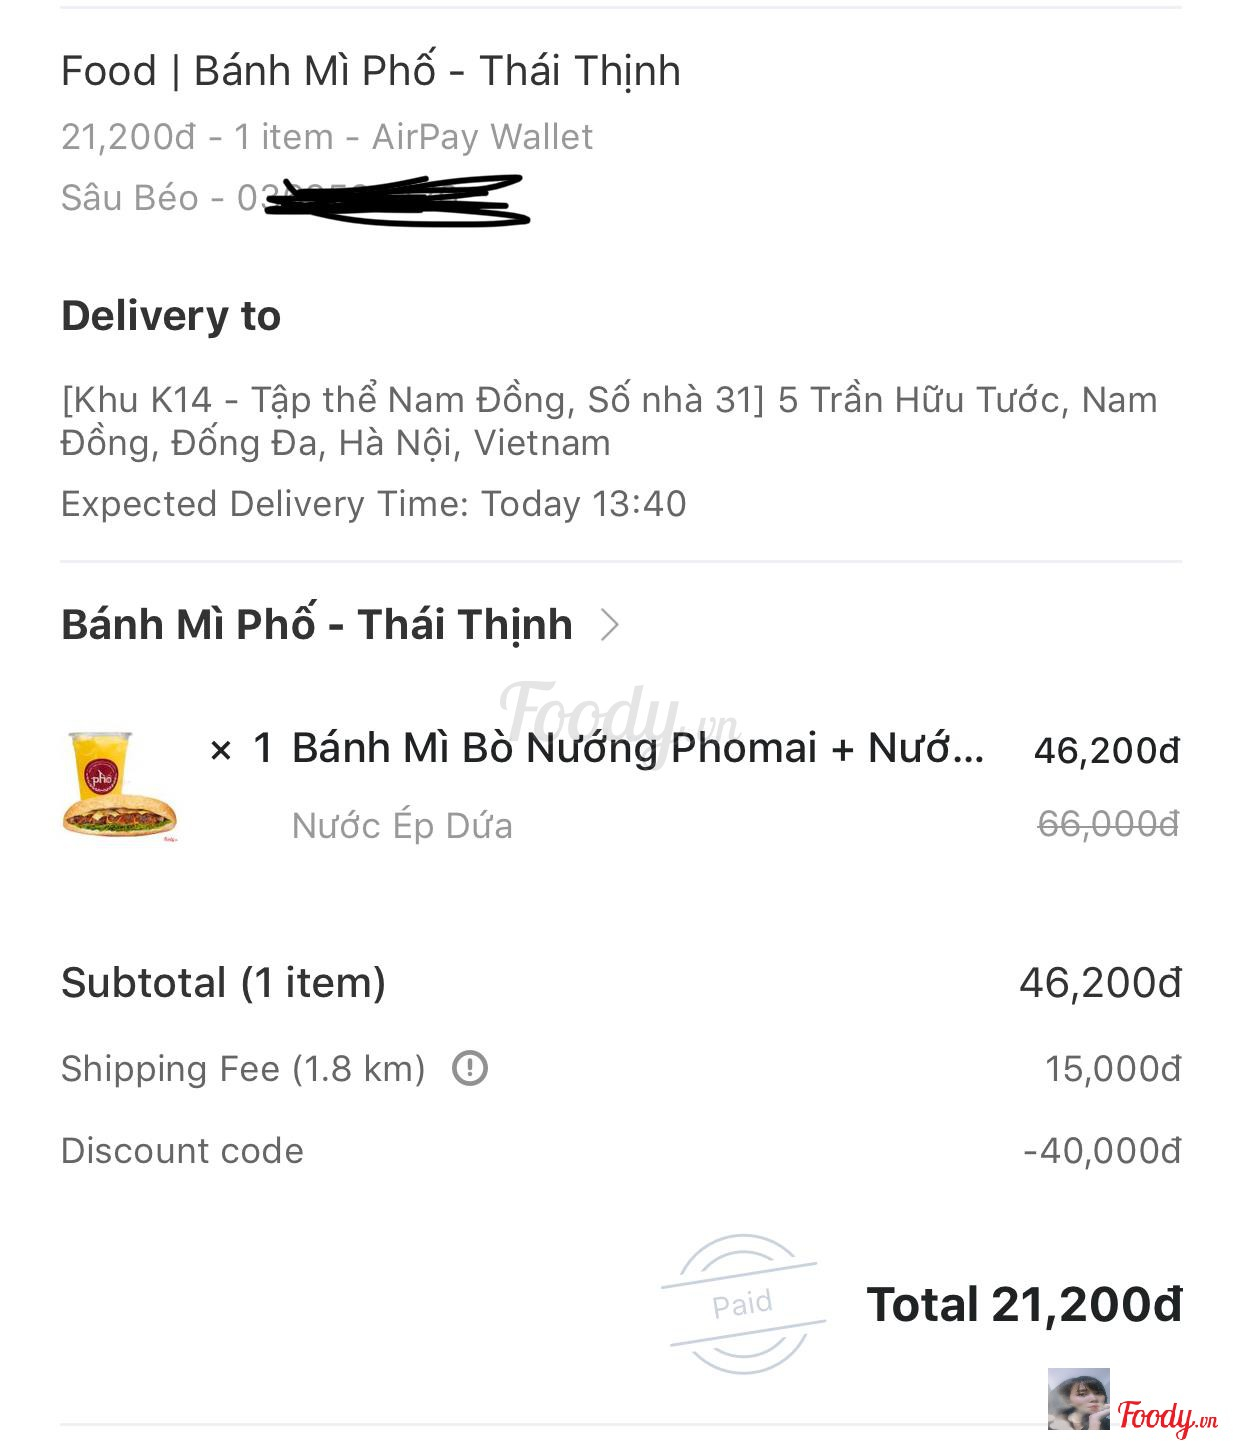1242x1451 pixels.
Task: Tap the delivery address text
Action: pyautogui.click(x=608, y=421)
